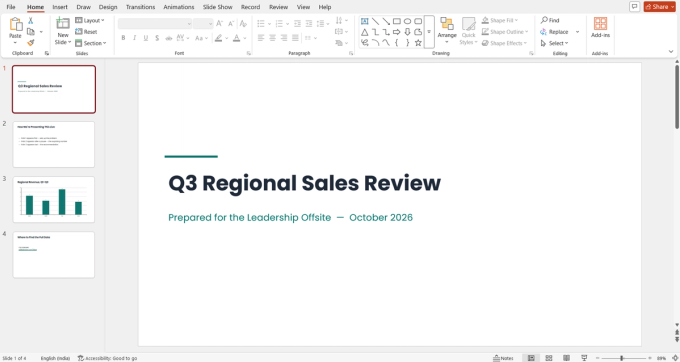This screenshot has width=680, height=362.
Task: Open the Review tab
Action: pyautogui.click(x=278, y=7)
